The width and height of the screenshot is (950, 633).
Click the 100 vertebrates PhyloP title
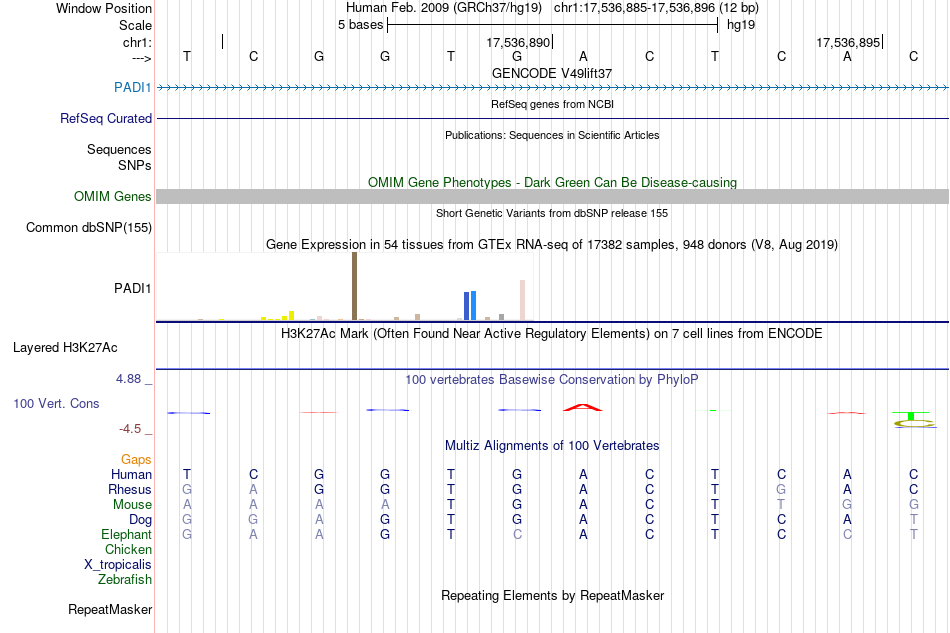pos(551,379)
